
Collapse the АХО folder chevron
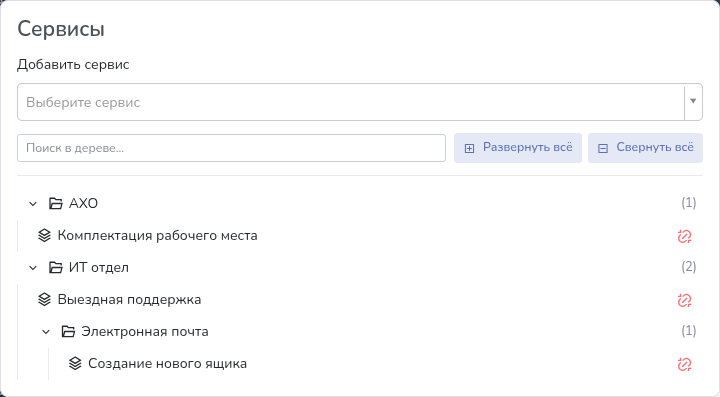[x=33, y=203]
